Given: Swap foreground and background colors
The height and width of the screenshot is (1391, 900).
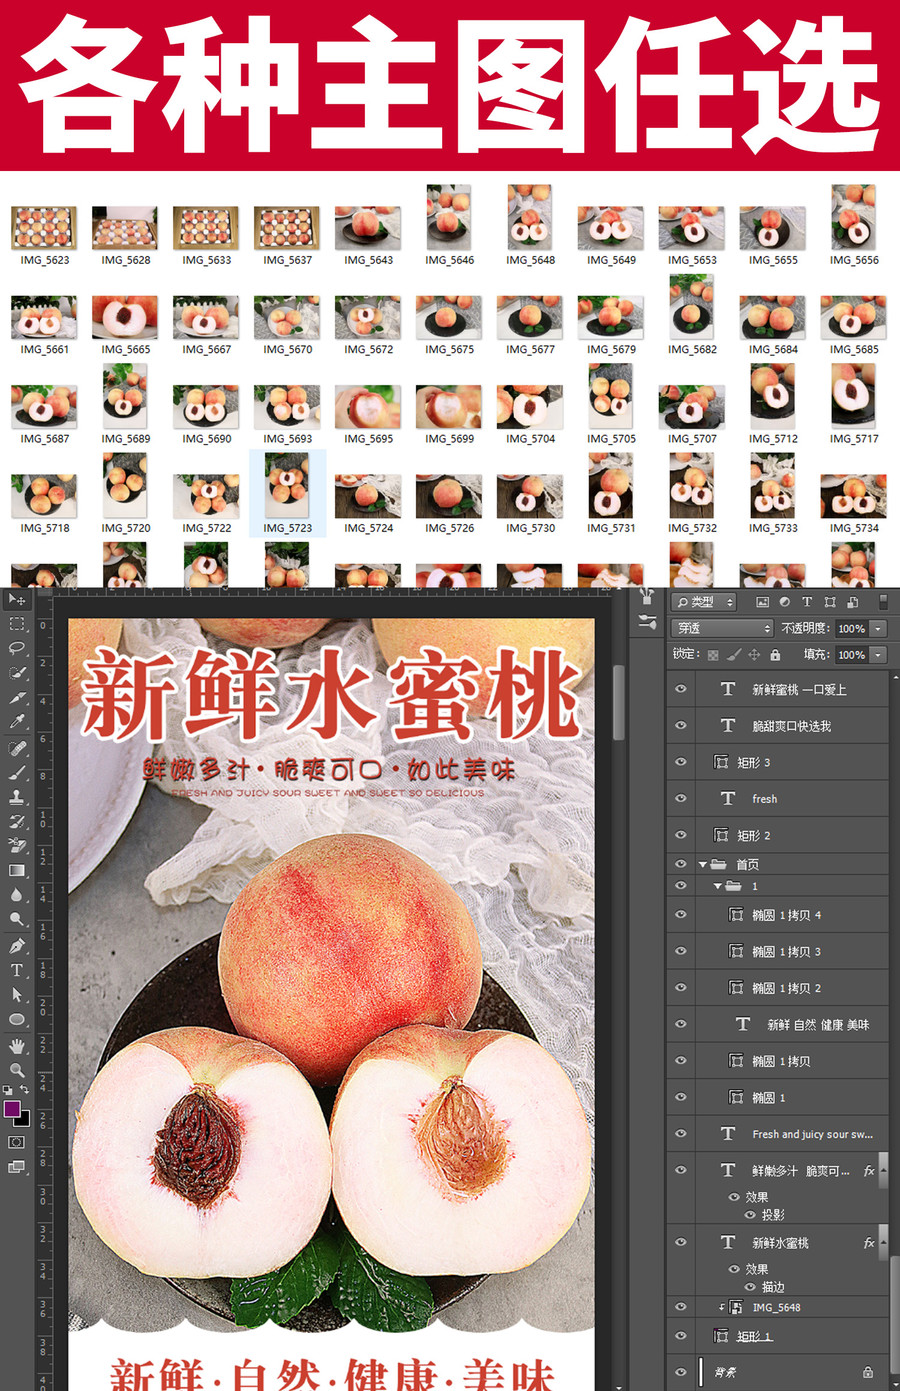Looking at the screenshot, I should (x=25, y=1090).
